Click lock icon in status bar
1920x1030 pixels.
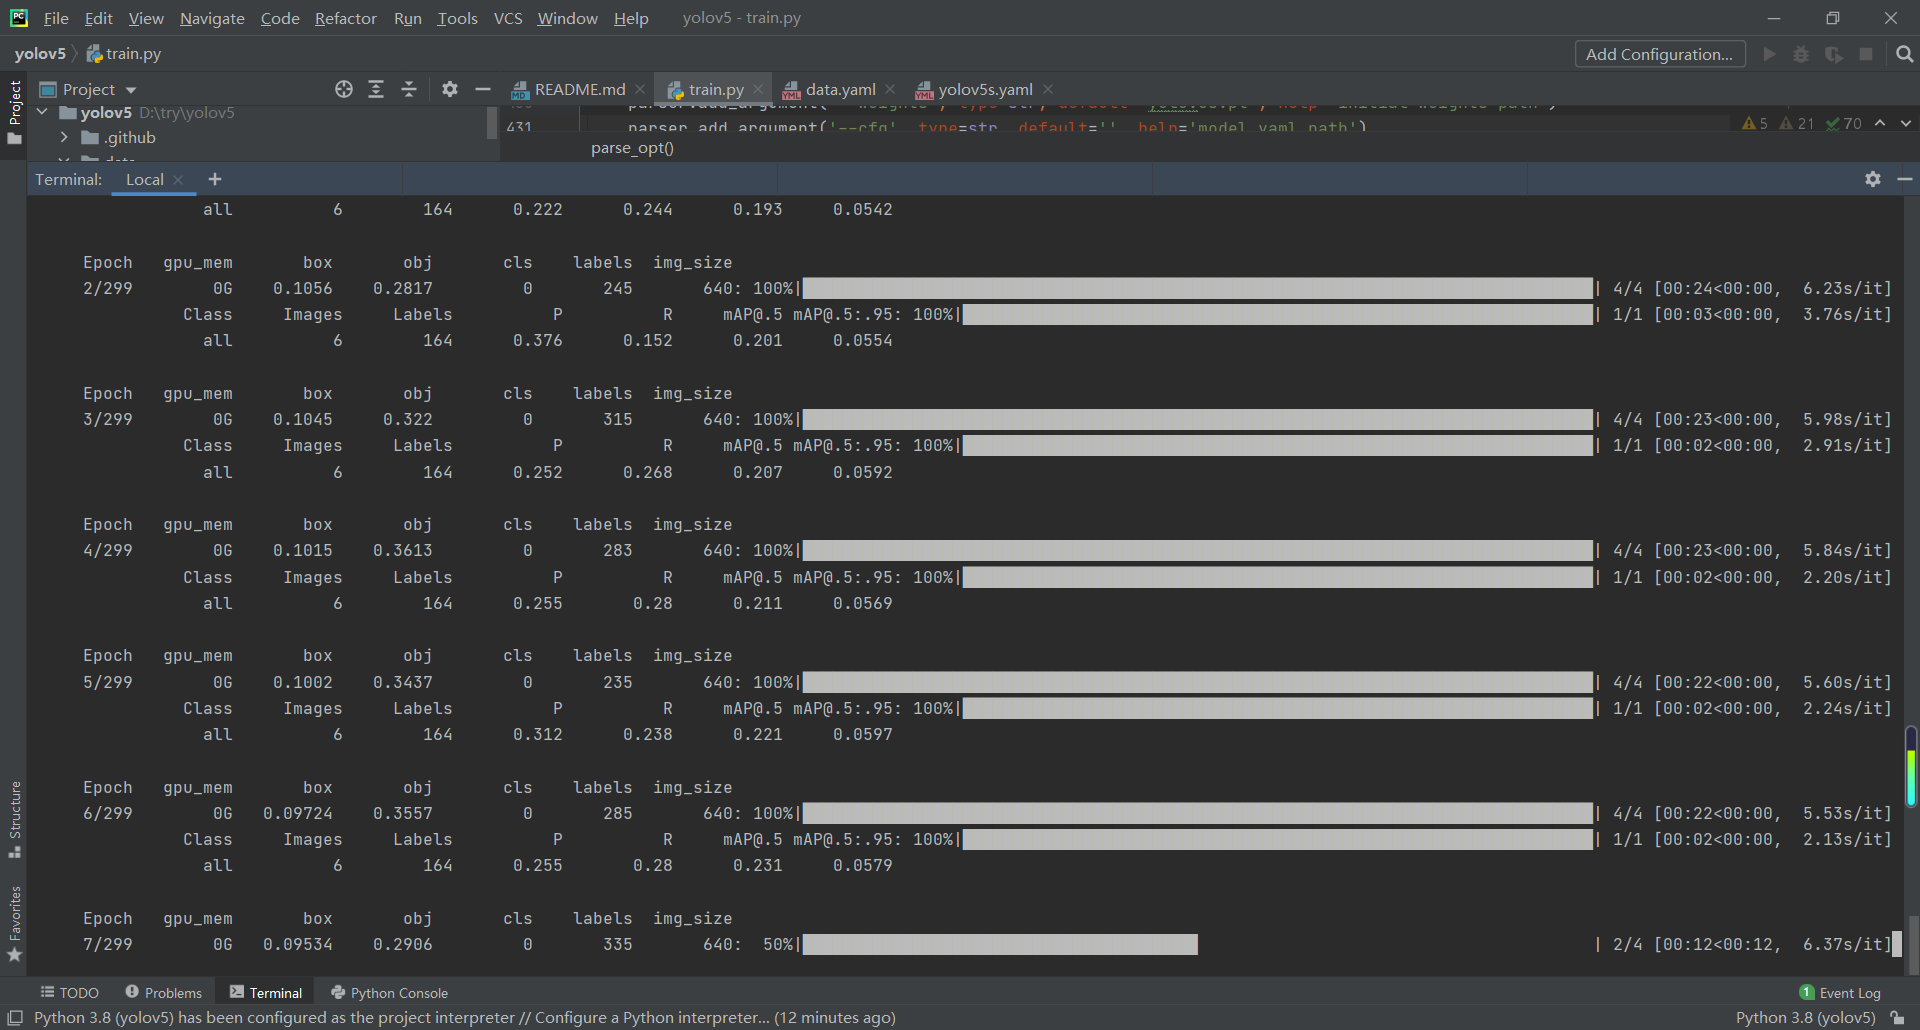coord(1897,1017)
